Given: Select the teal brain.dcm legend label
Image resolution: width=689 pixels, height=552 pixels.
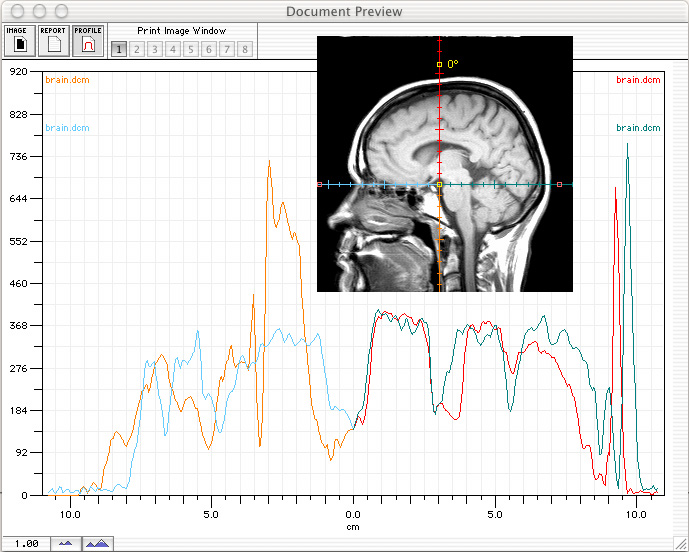Looking at the screenshot, I should point(638,128).
